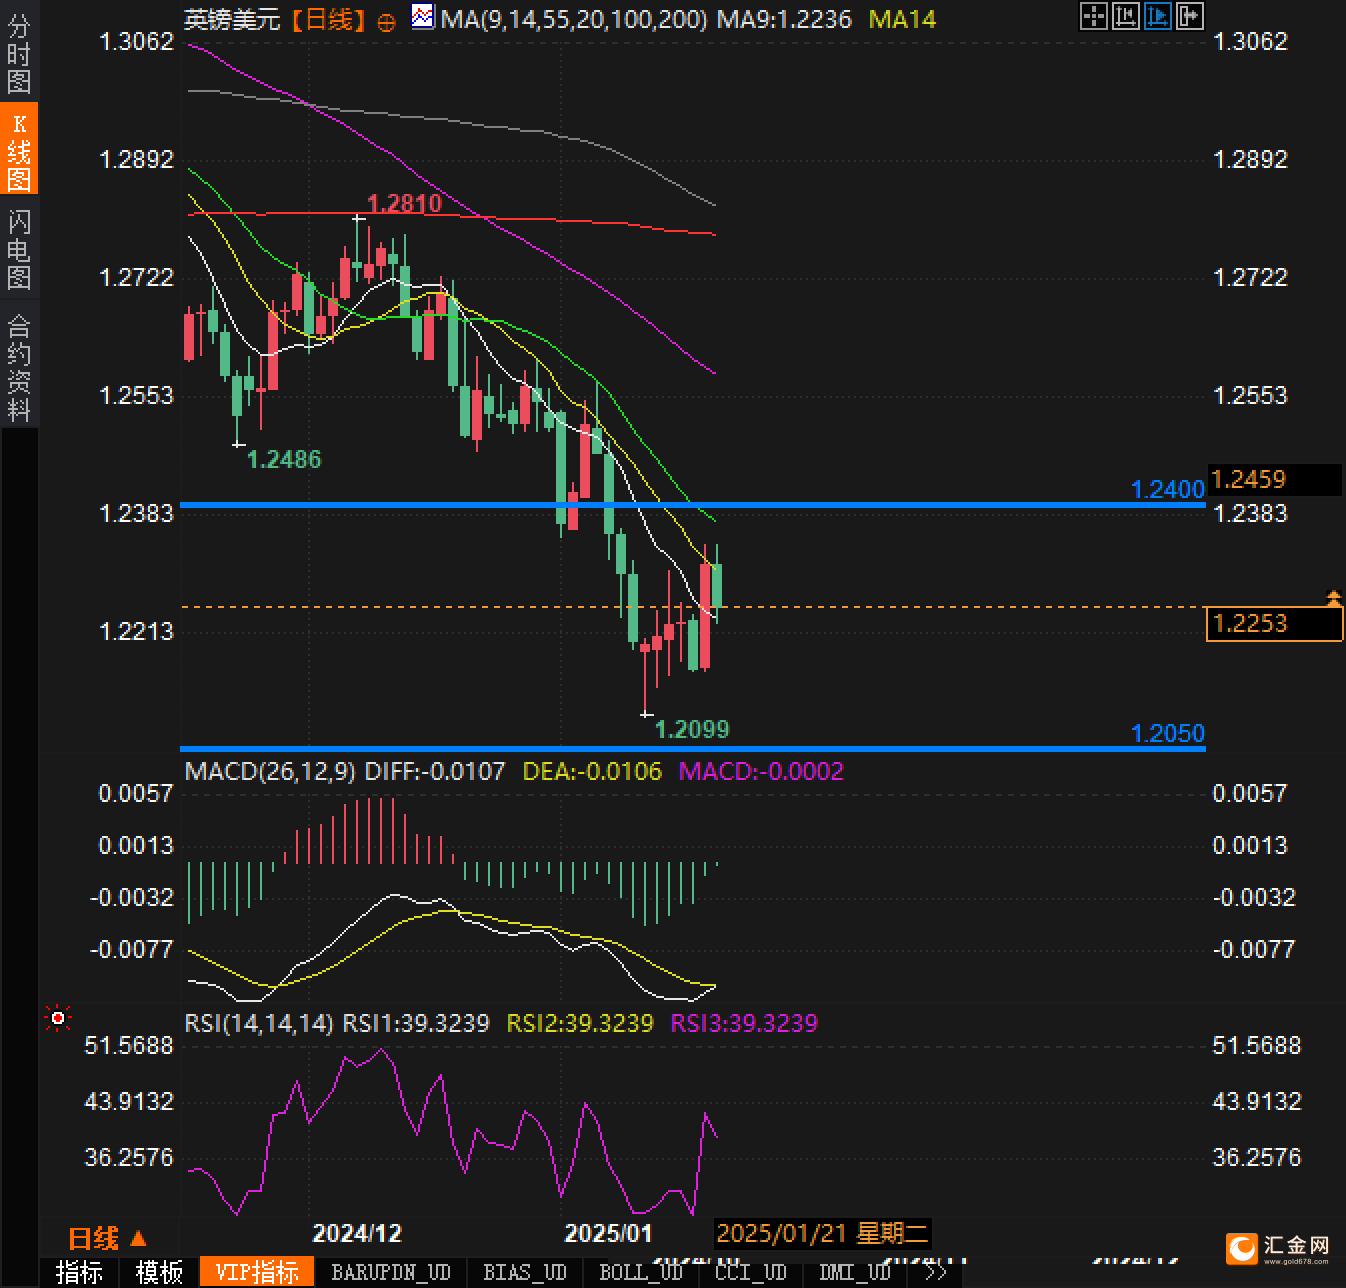Click the 1.2810 high price annotation
1346x1288 pixels.
click(x=404, y=204)
